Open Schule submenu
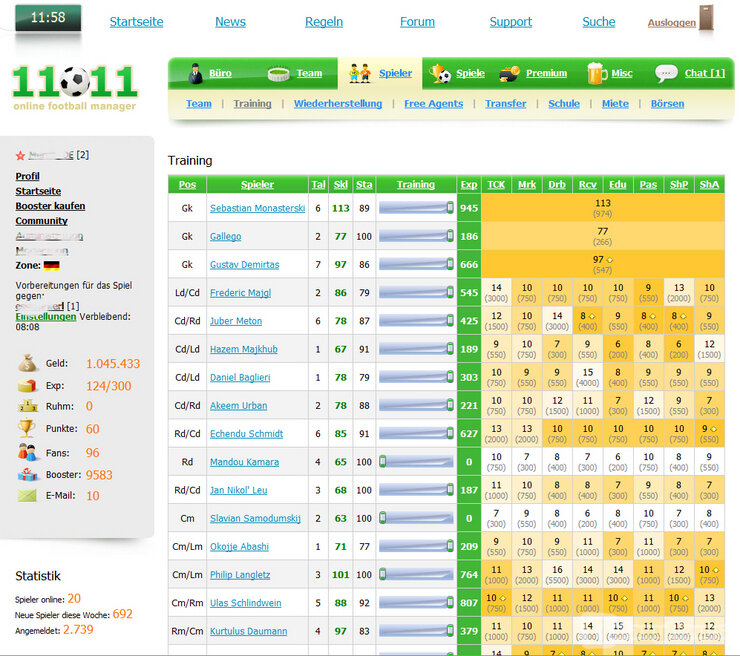Screen dimensions: 740x656 point(563,104)
